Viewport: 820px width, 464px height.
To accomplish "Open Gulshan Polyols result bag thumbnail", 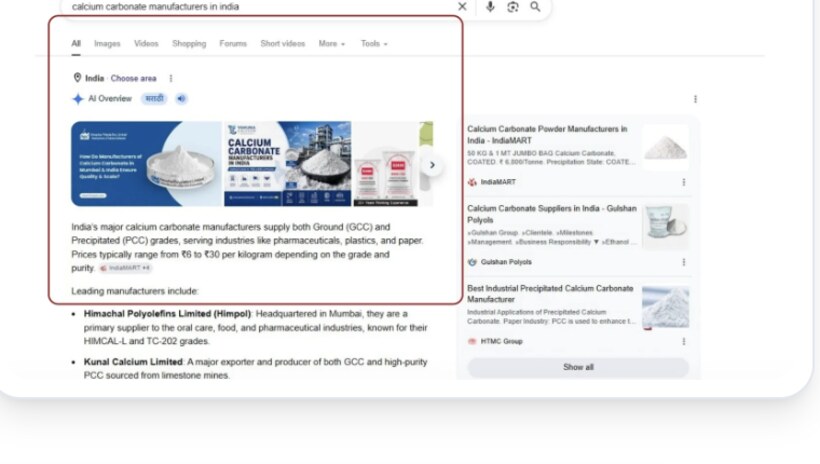I will click(665, 227).
